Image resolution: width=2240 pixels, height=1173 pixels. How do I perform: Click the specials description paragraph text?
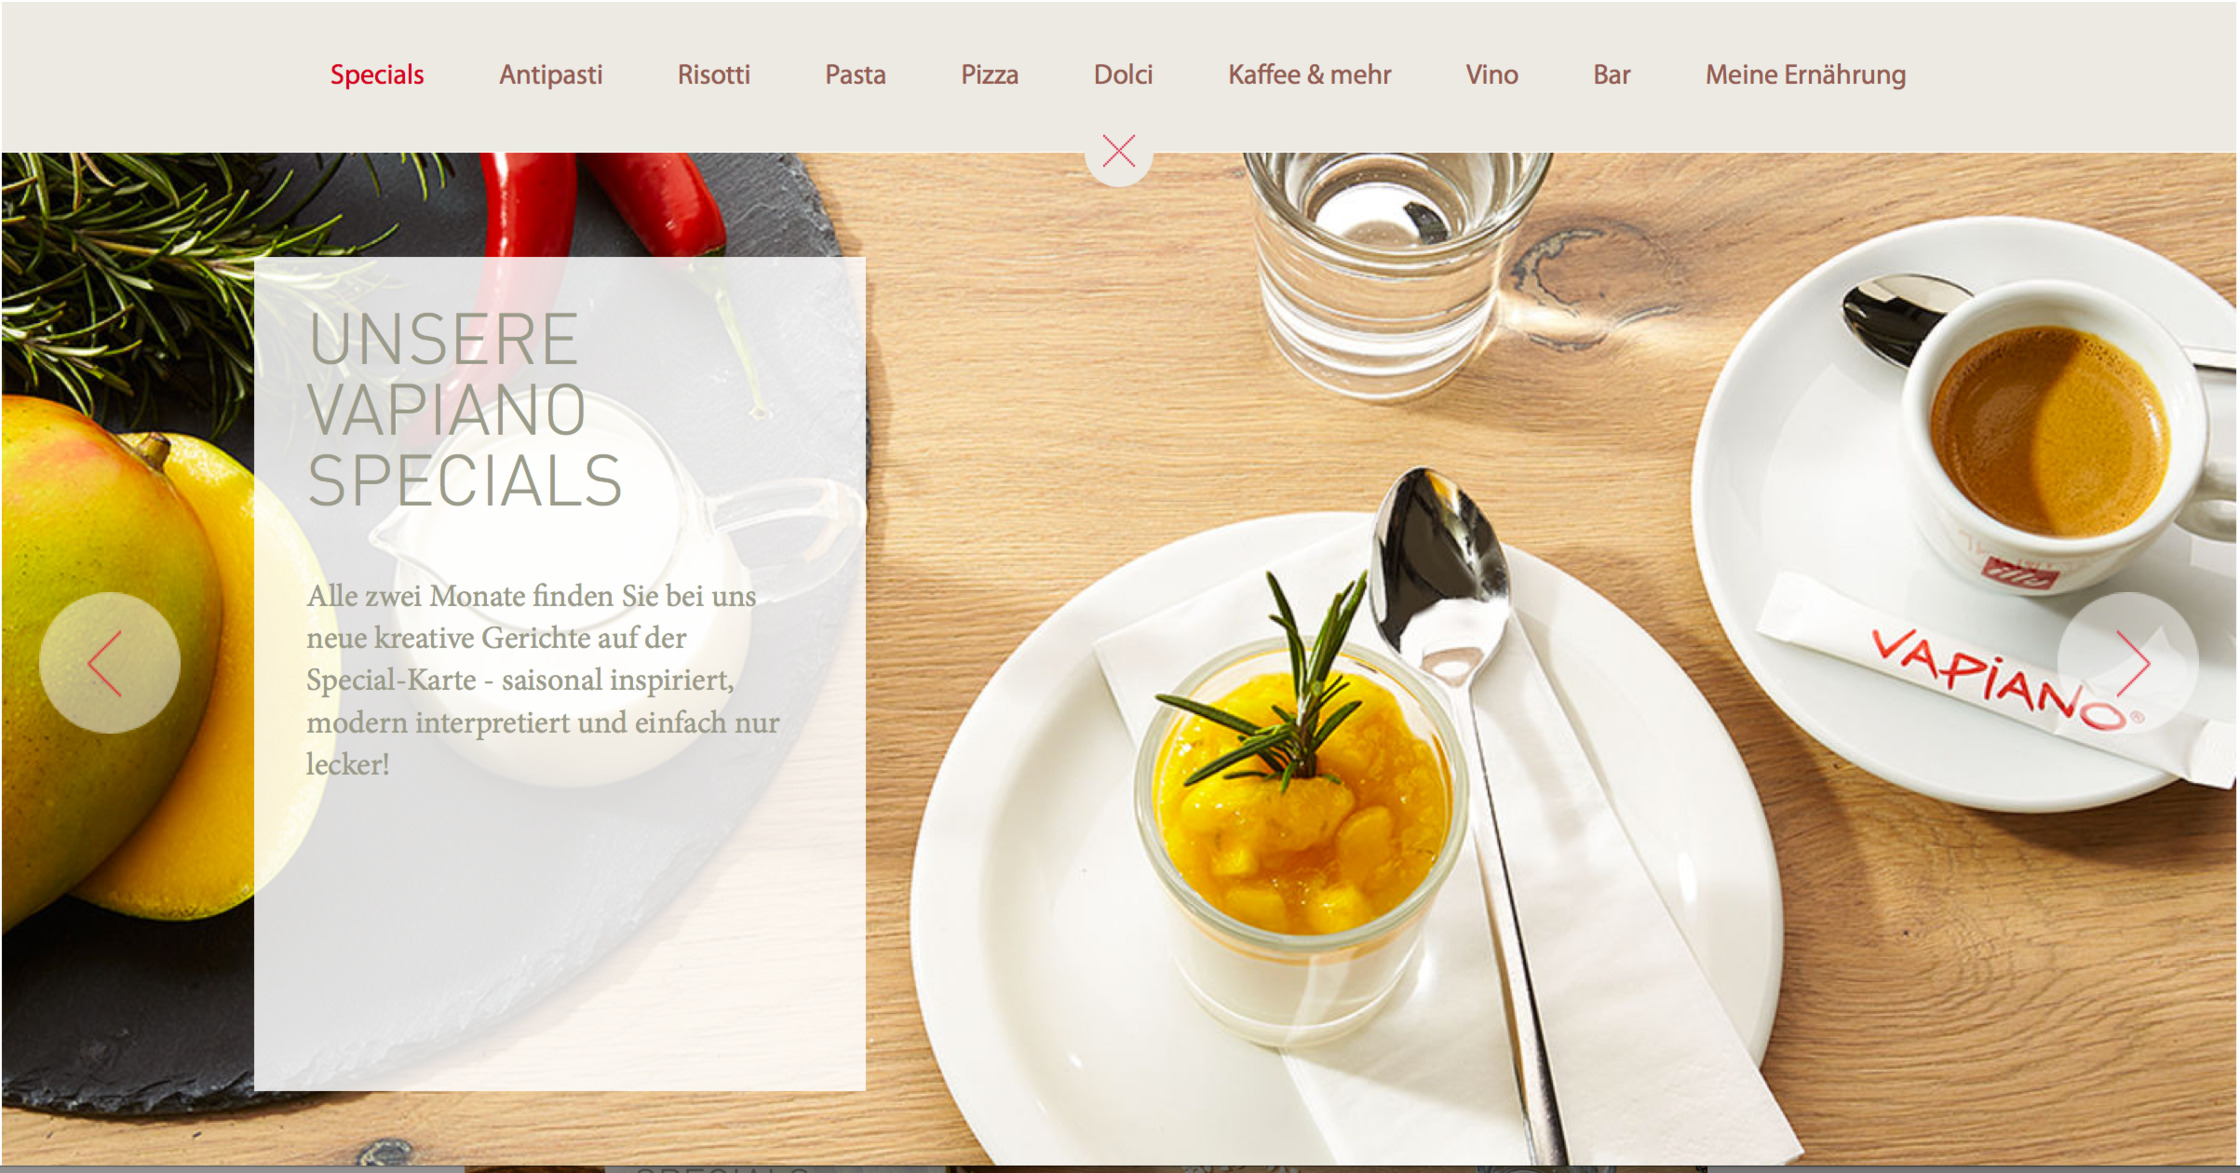tap(543, 680)
